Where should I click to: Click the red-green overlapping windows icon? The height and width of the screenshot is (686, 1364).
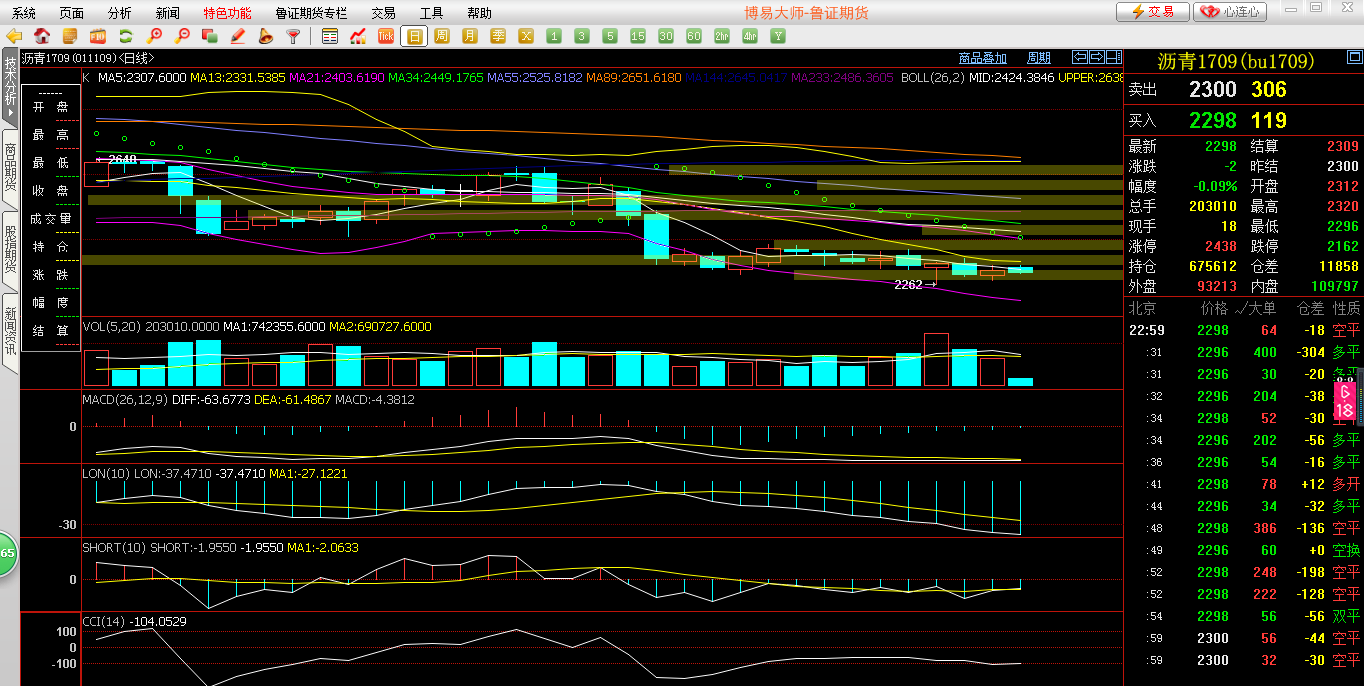click(210, 36)
